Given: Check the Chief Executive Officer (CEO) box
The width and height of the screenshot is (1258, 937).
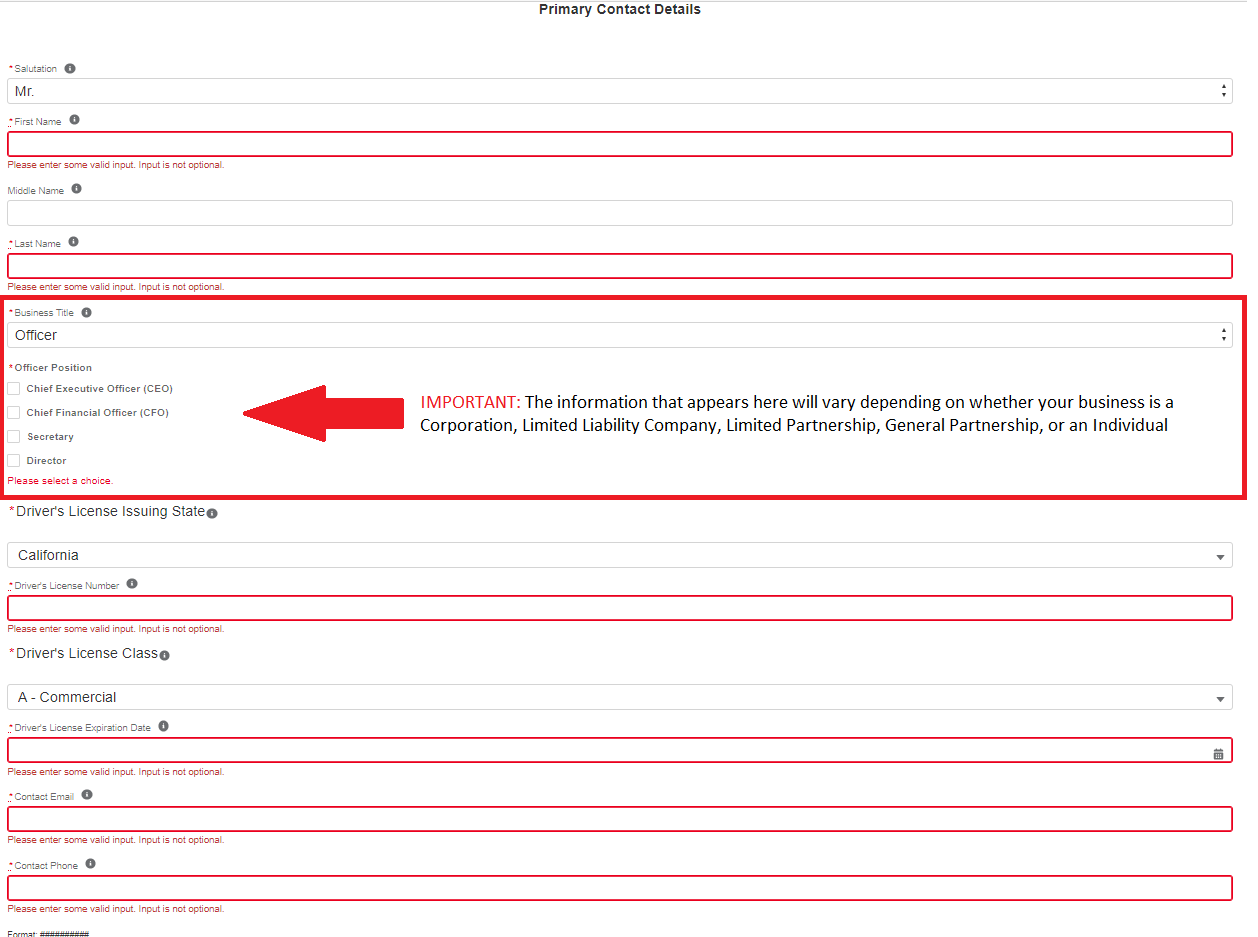Looking at the screenshot, I should [14, 388].
